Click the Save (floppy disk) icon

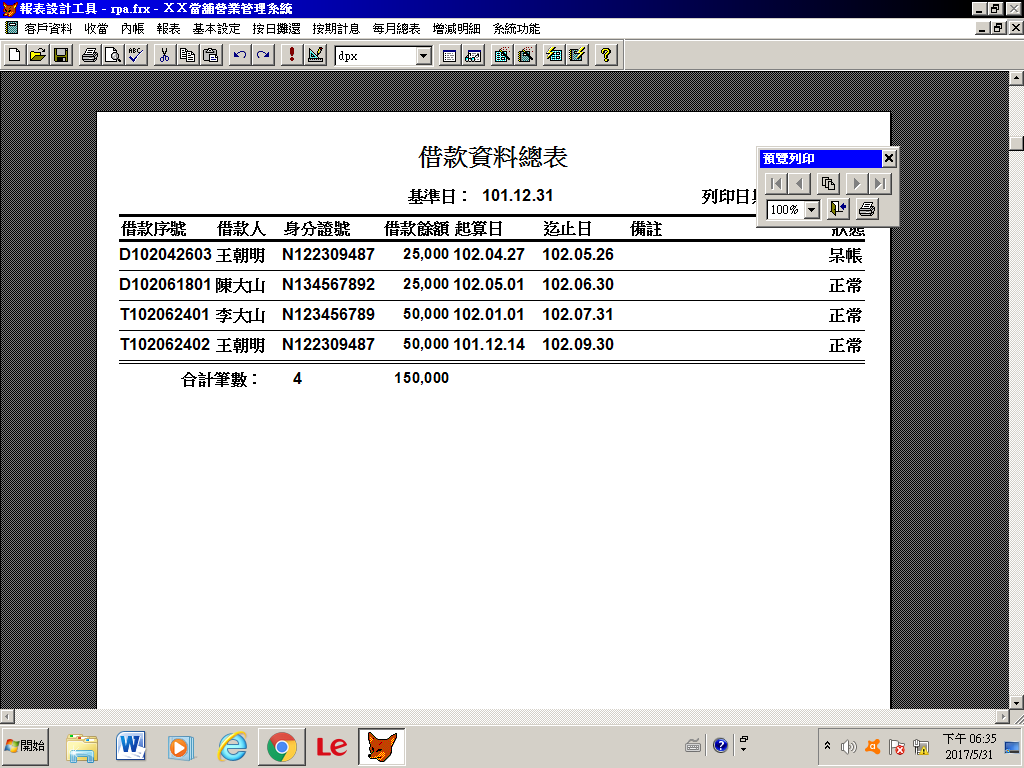click(60, 55)
